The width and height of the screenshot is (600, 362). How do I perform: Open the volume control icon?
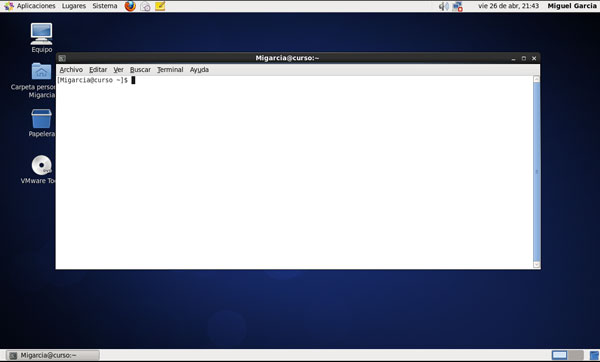(x=443, y=6)
